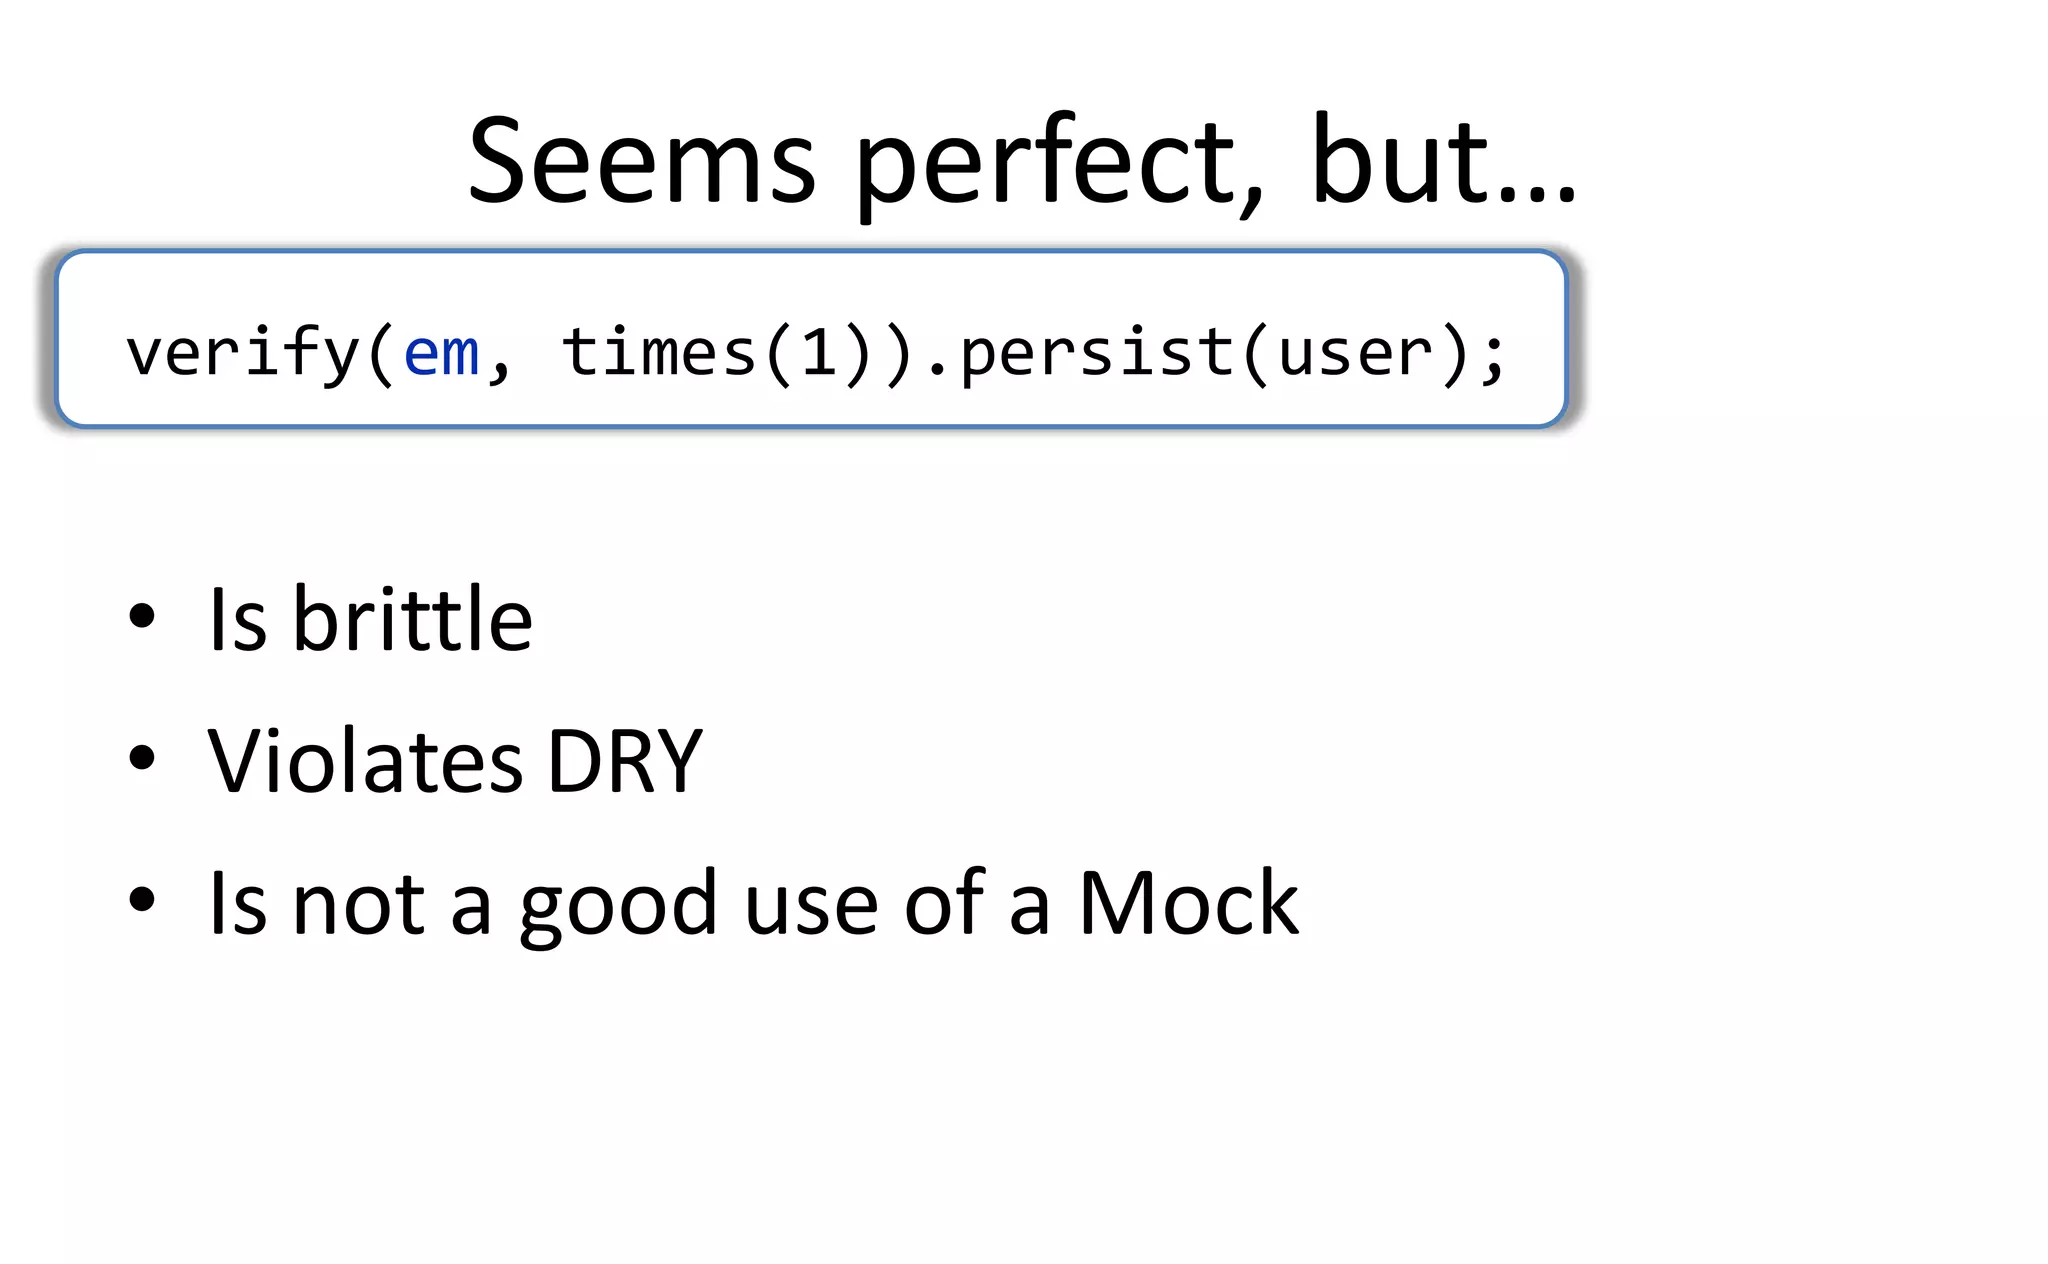
Task: Click the bullet dot before "Is brittle"
Action: pos(142,616)
